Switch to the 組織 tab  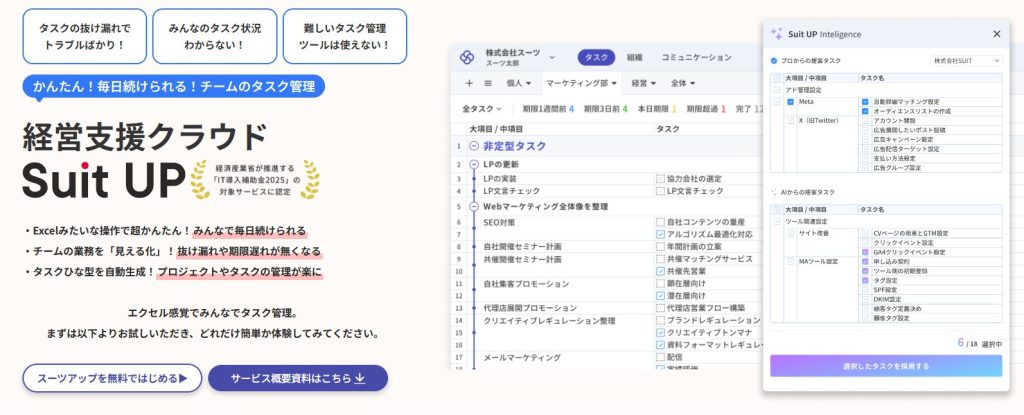pyautogui.click(x=635, y=58)
